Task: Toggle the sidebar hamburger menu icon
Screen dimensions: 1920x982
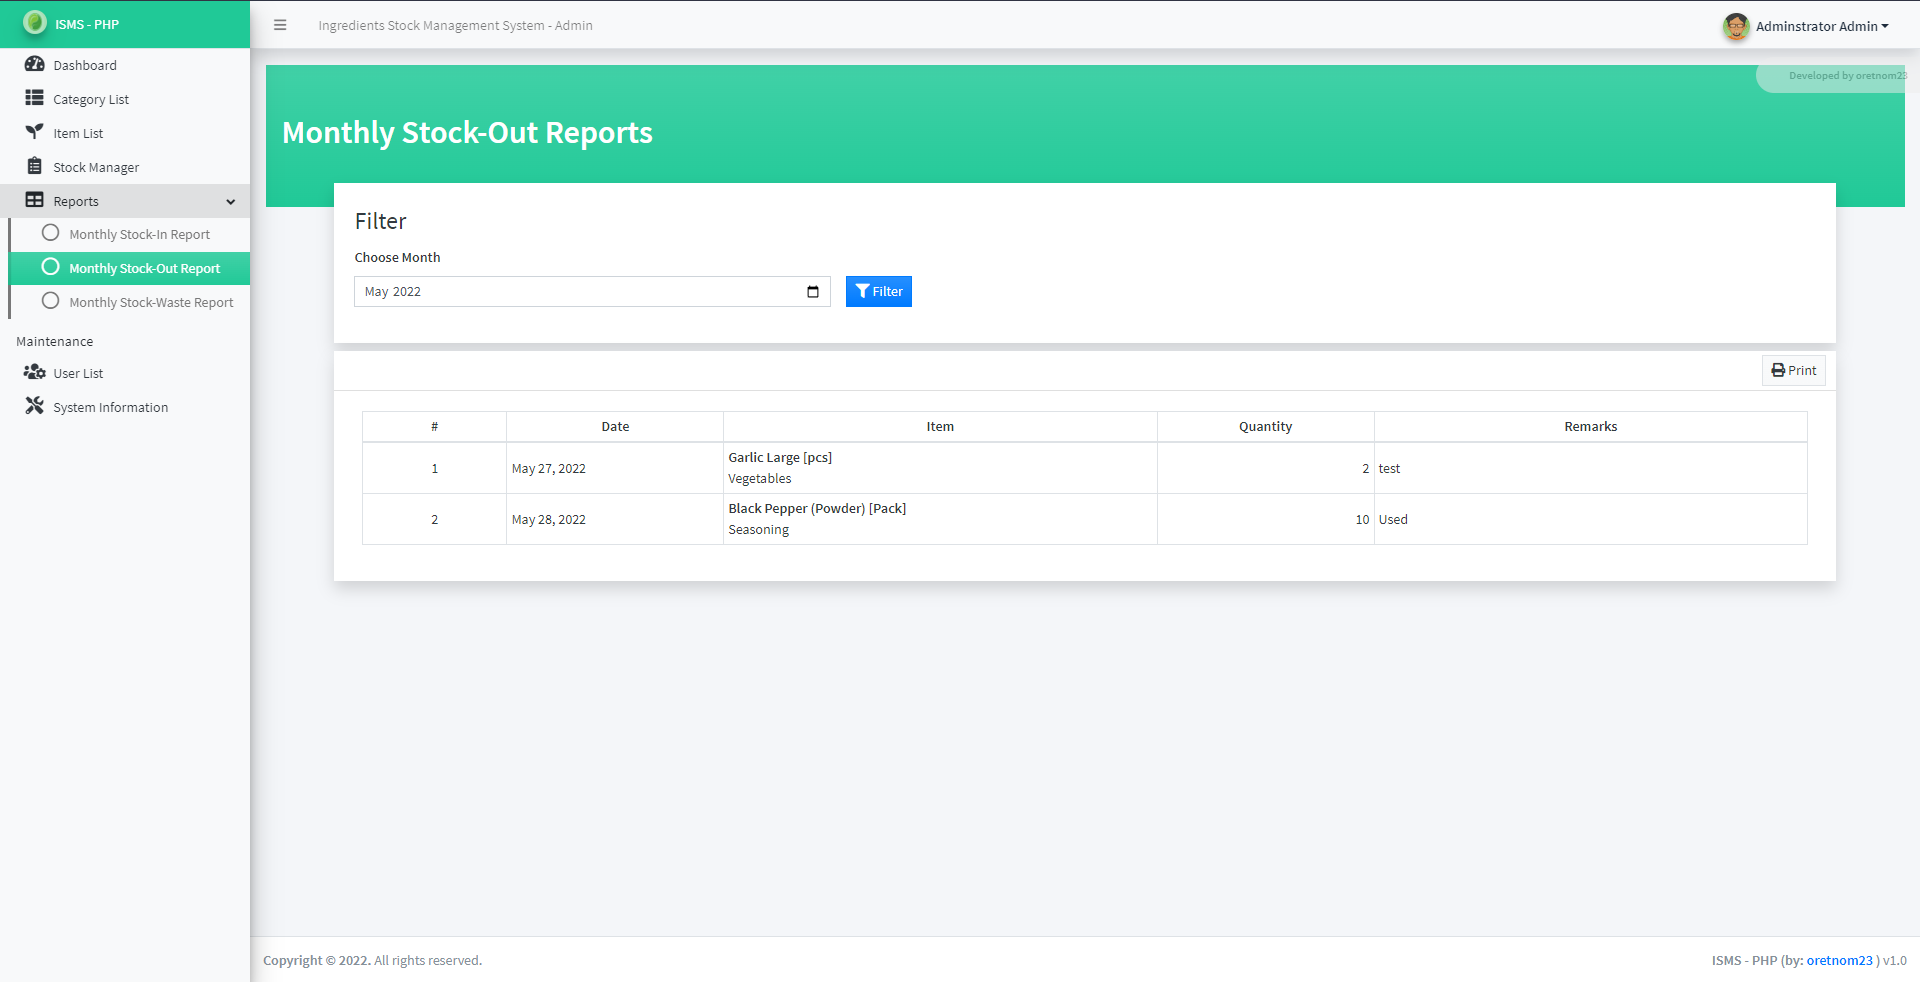Action: (x=280, y=25)
